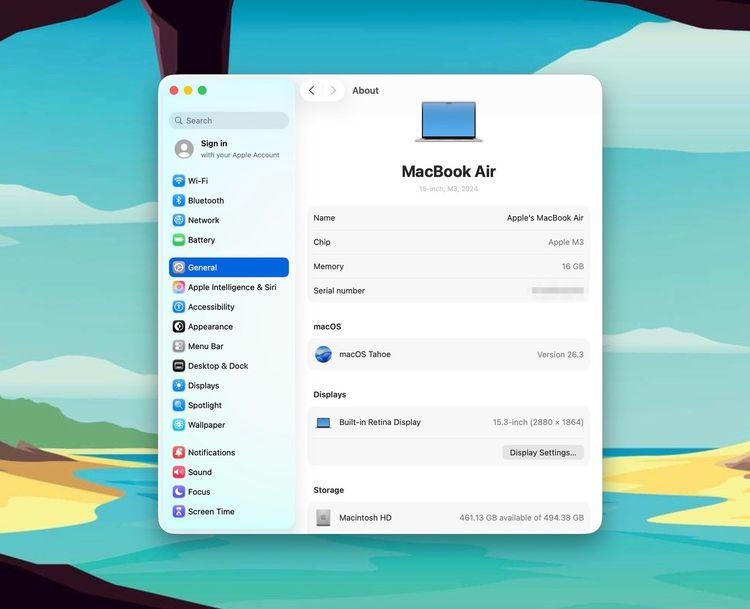Open Focus settings pane
Image resolution: width=750 pixels, height=609 pixels.
[199, 492]
